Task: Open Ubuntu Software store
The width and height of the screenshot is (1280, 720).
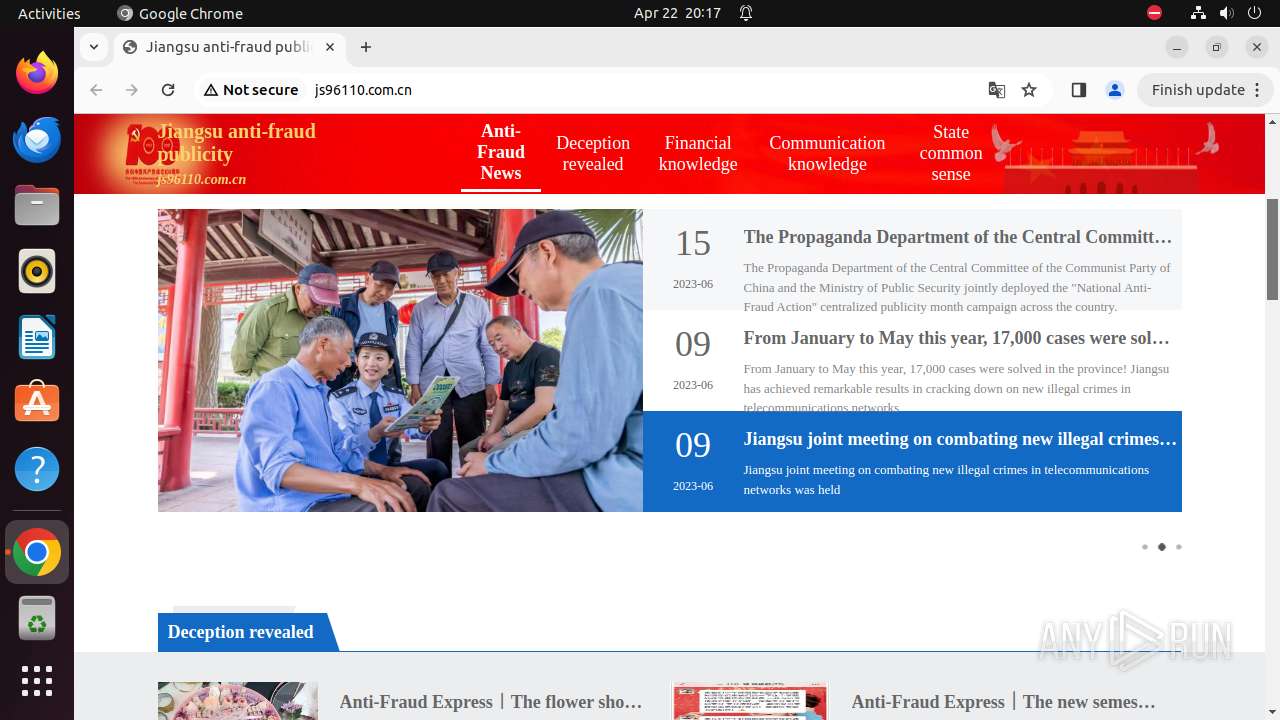Action: point(37,403)
